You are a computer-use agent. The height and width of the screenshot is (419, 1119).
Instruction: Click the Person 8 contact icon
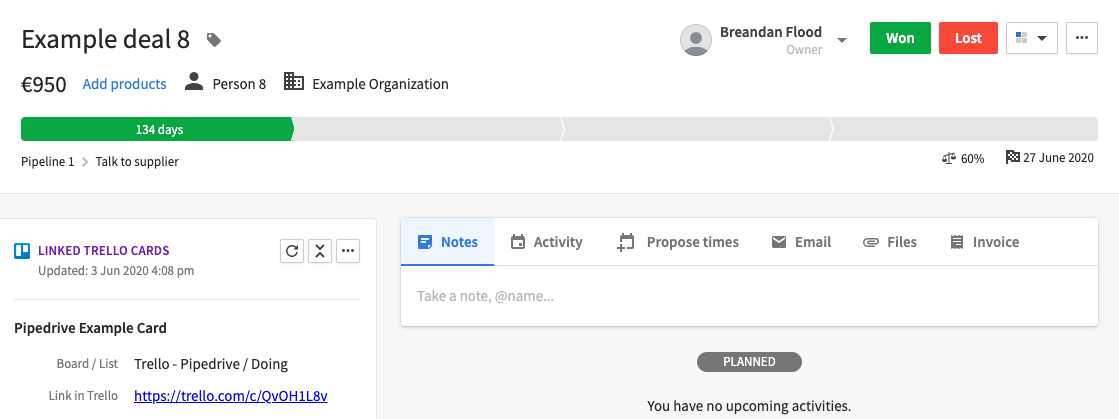(x=193, y=81)
